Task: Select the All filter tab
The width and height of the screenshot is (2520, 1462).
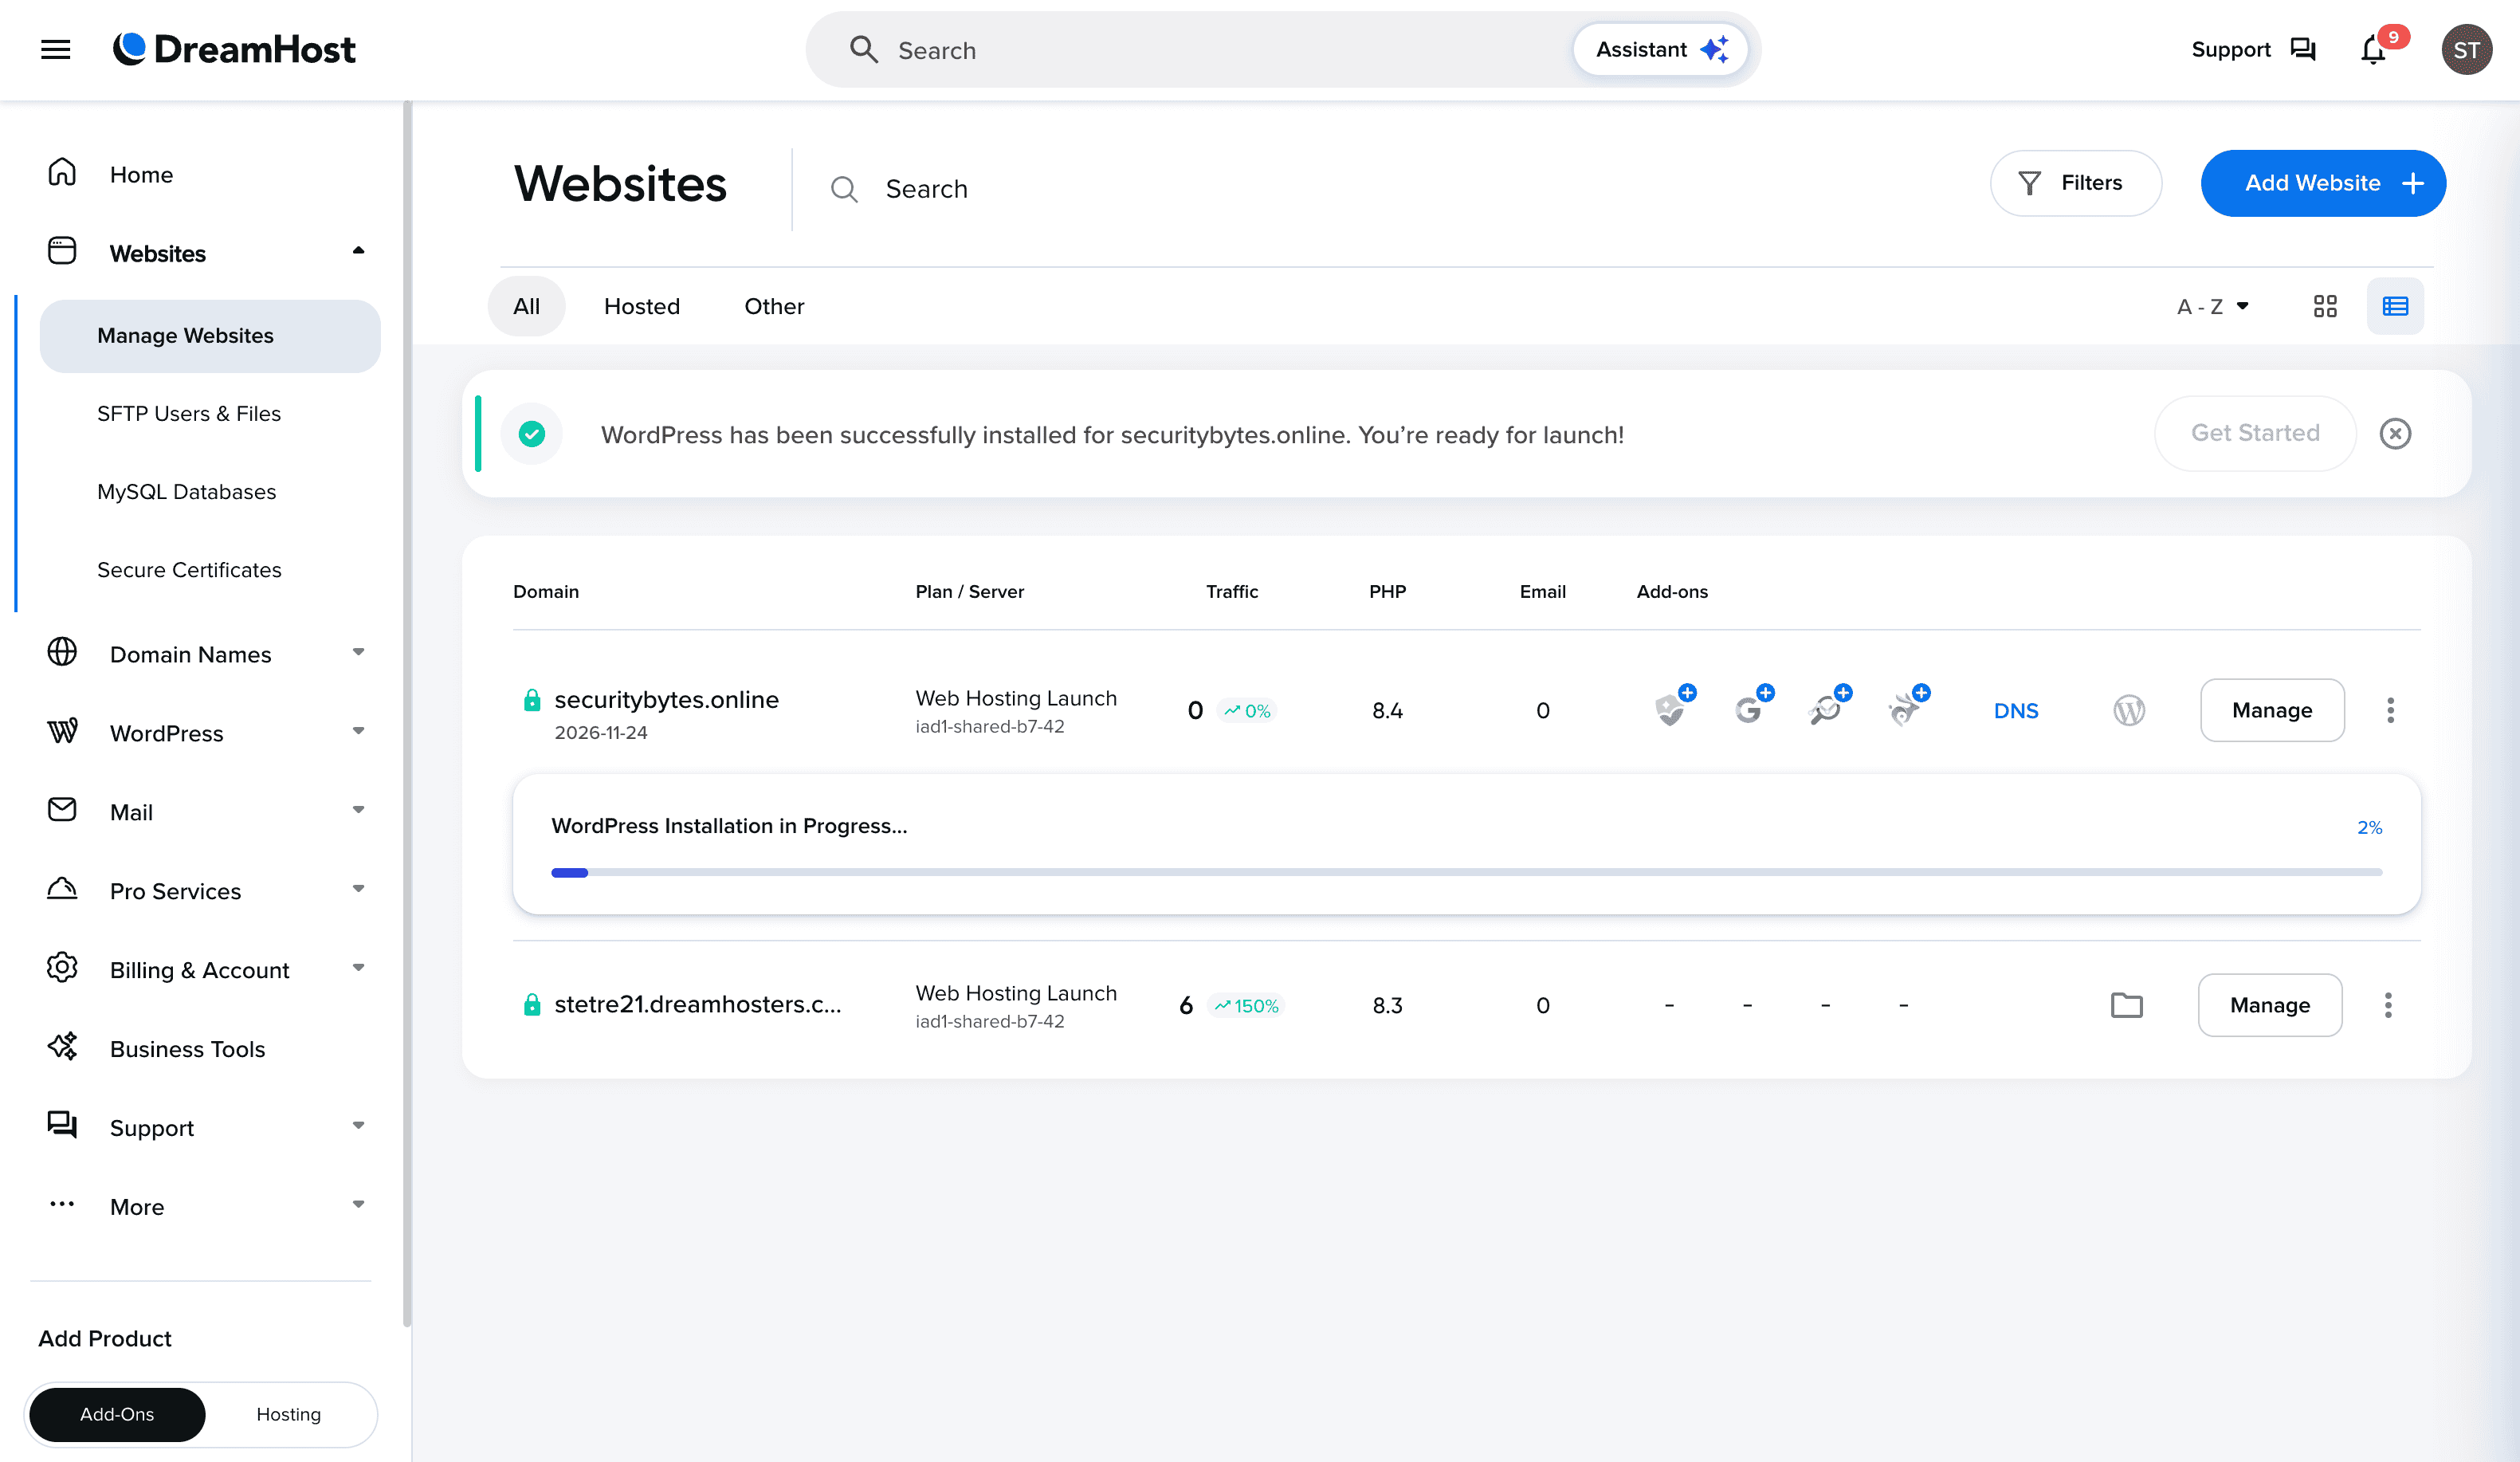Action: 527,306
